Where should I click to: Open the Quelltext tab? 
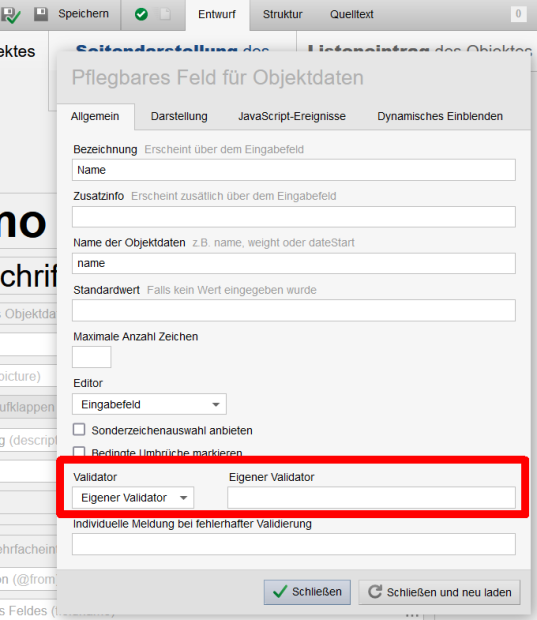coord(352,15)
